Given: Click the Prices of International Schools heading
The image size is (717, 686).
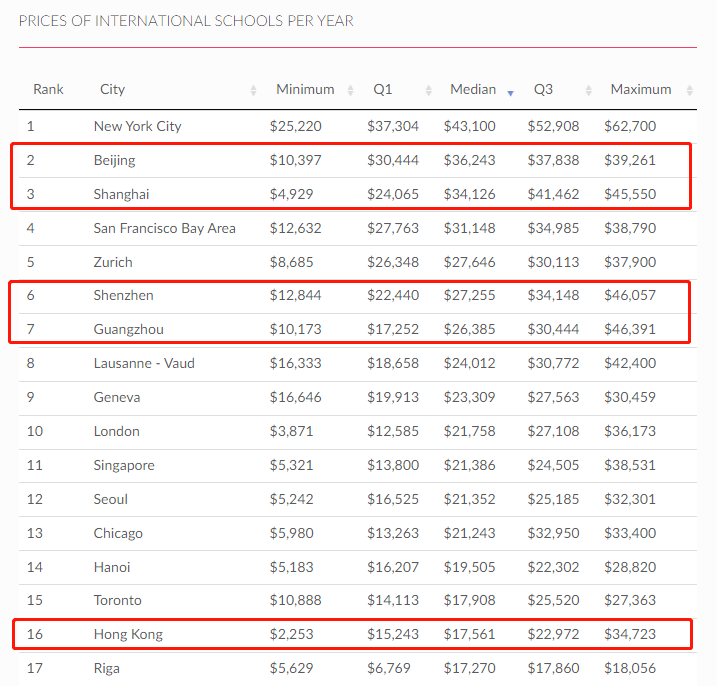Looking at the screenshot, I should [x=186, y=21].
